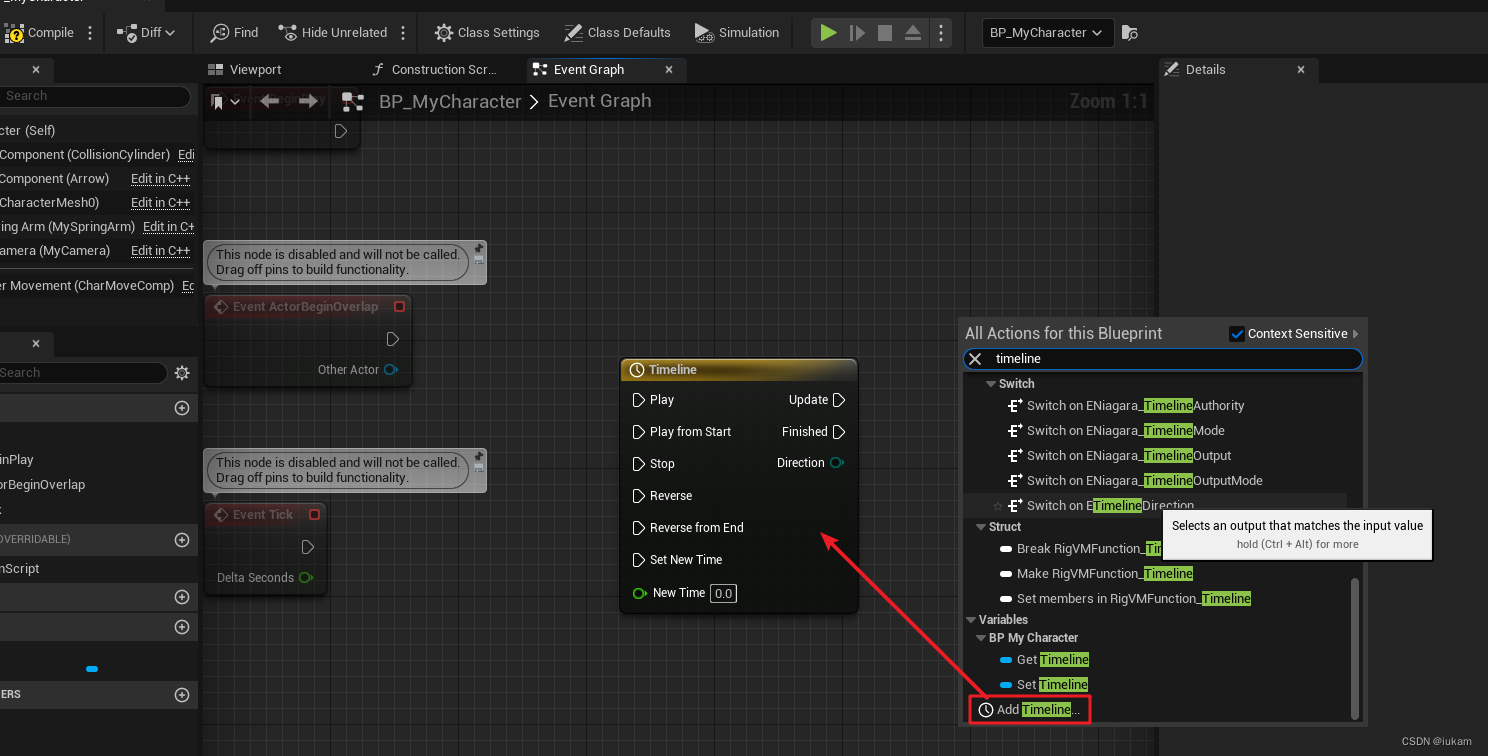The height and width of the screenshot is (756, 1488).
Task: Click Event Graph breadcrumb link
Action: click(x=599, y=101)
